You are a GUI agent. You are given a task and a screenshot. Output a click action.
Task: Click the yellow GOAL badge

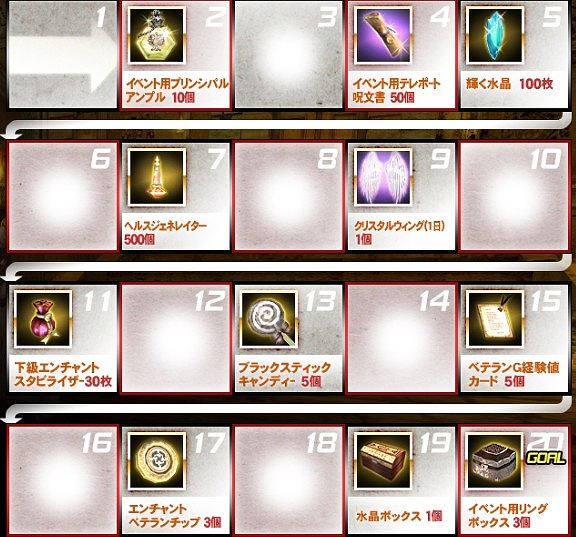pos(546,458)
